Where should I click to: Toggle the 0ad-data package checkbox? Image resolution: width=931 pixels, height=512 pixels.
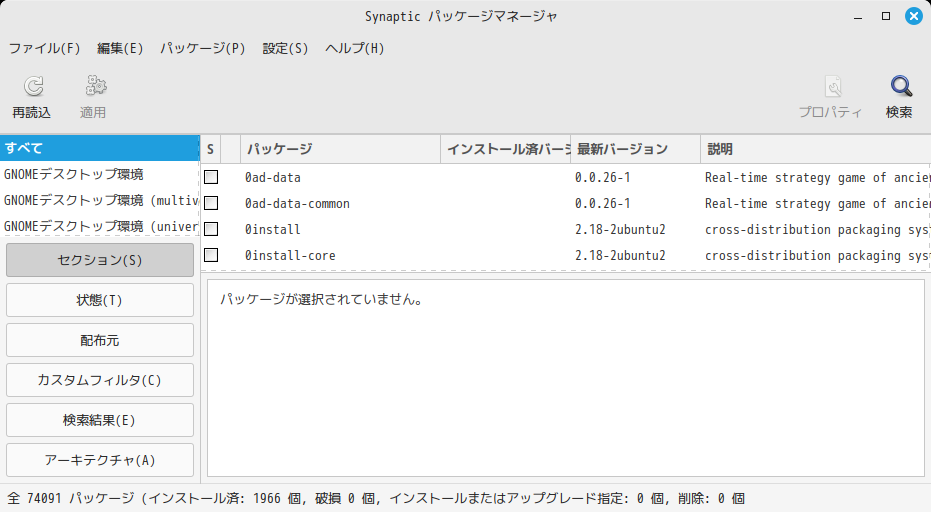[211, 177]
